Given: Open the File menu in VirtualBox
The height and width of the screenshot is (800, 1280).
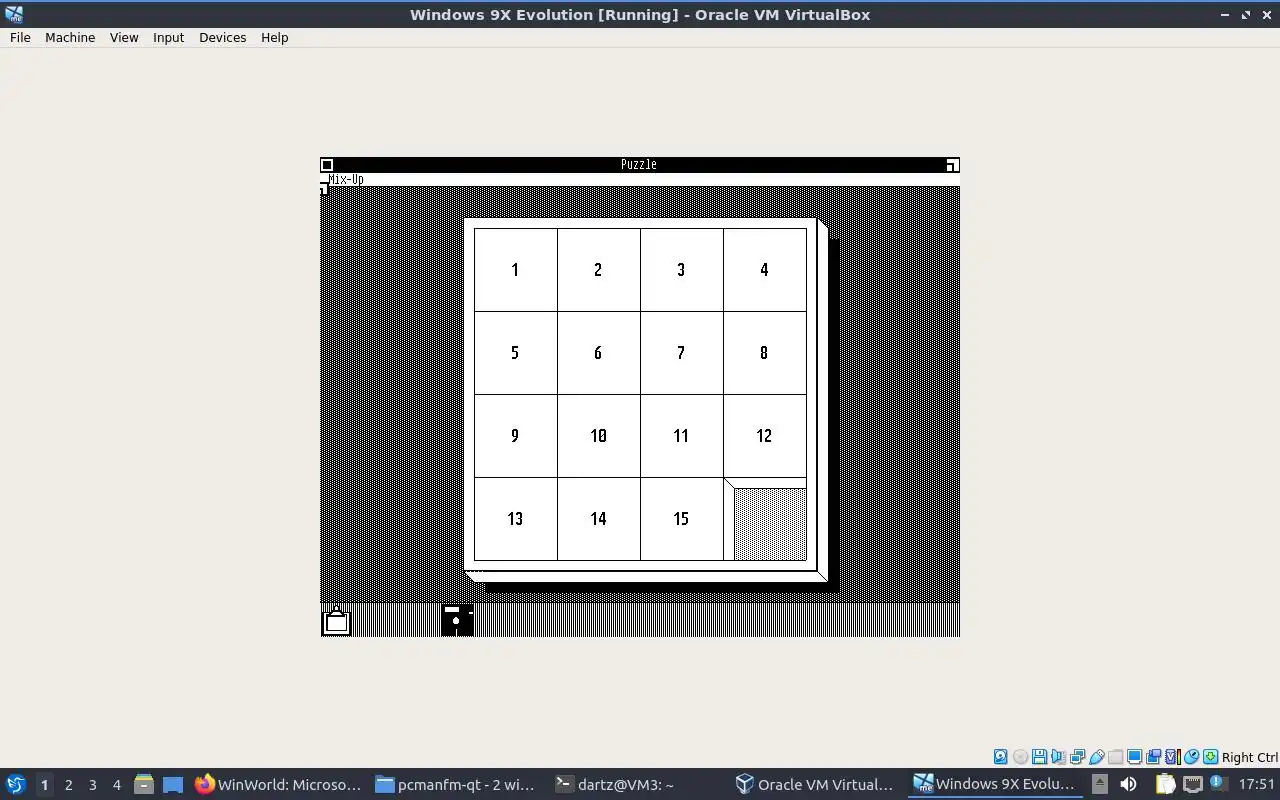Looking at the screenshot, I should tap(20, 37).
